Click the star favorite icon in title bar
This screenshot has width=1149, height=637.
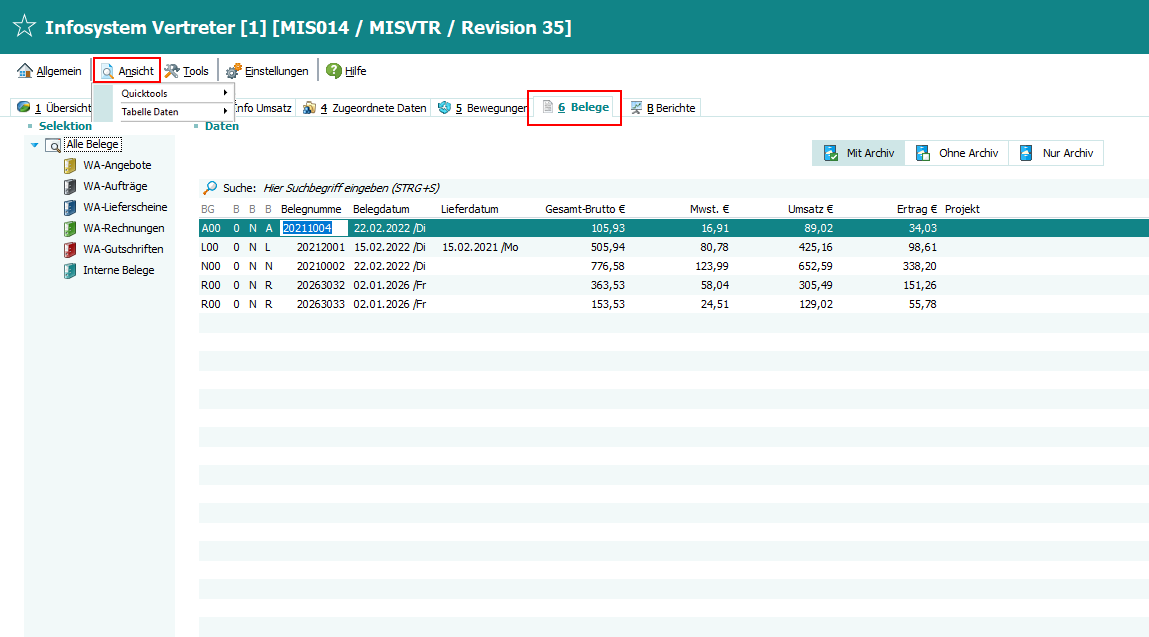point(24,27)
